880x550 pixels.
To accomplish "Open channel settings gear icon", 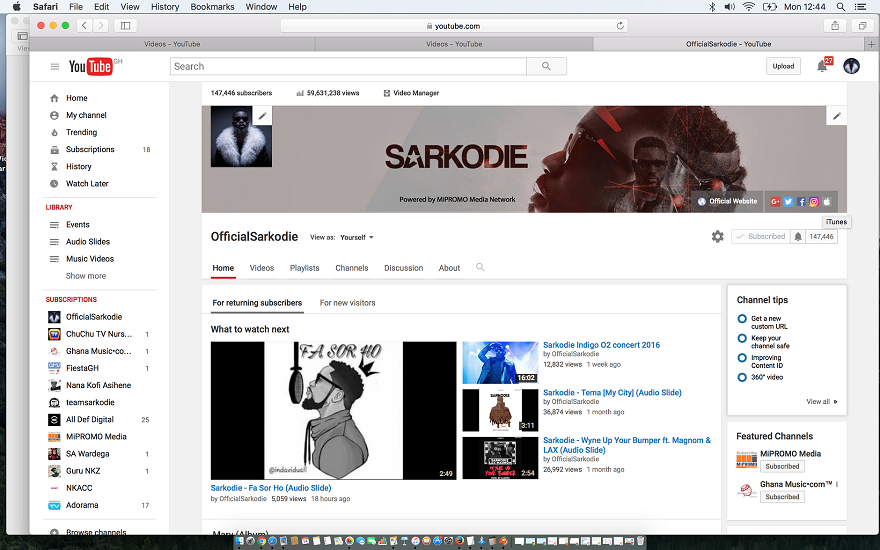I will [x=717, y=237].
